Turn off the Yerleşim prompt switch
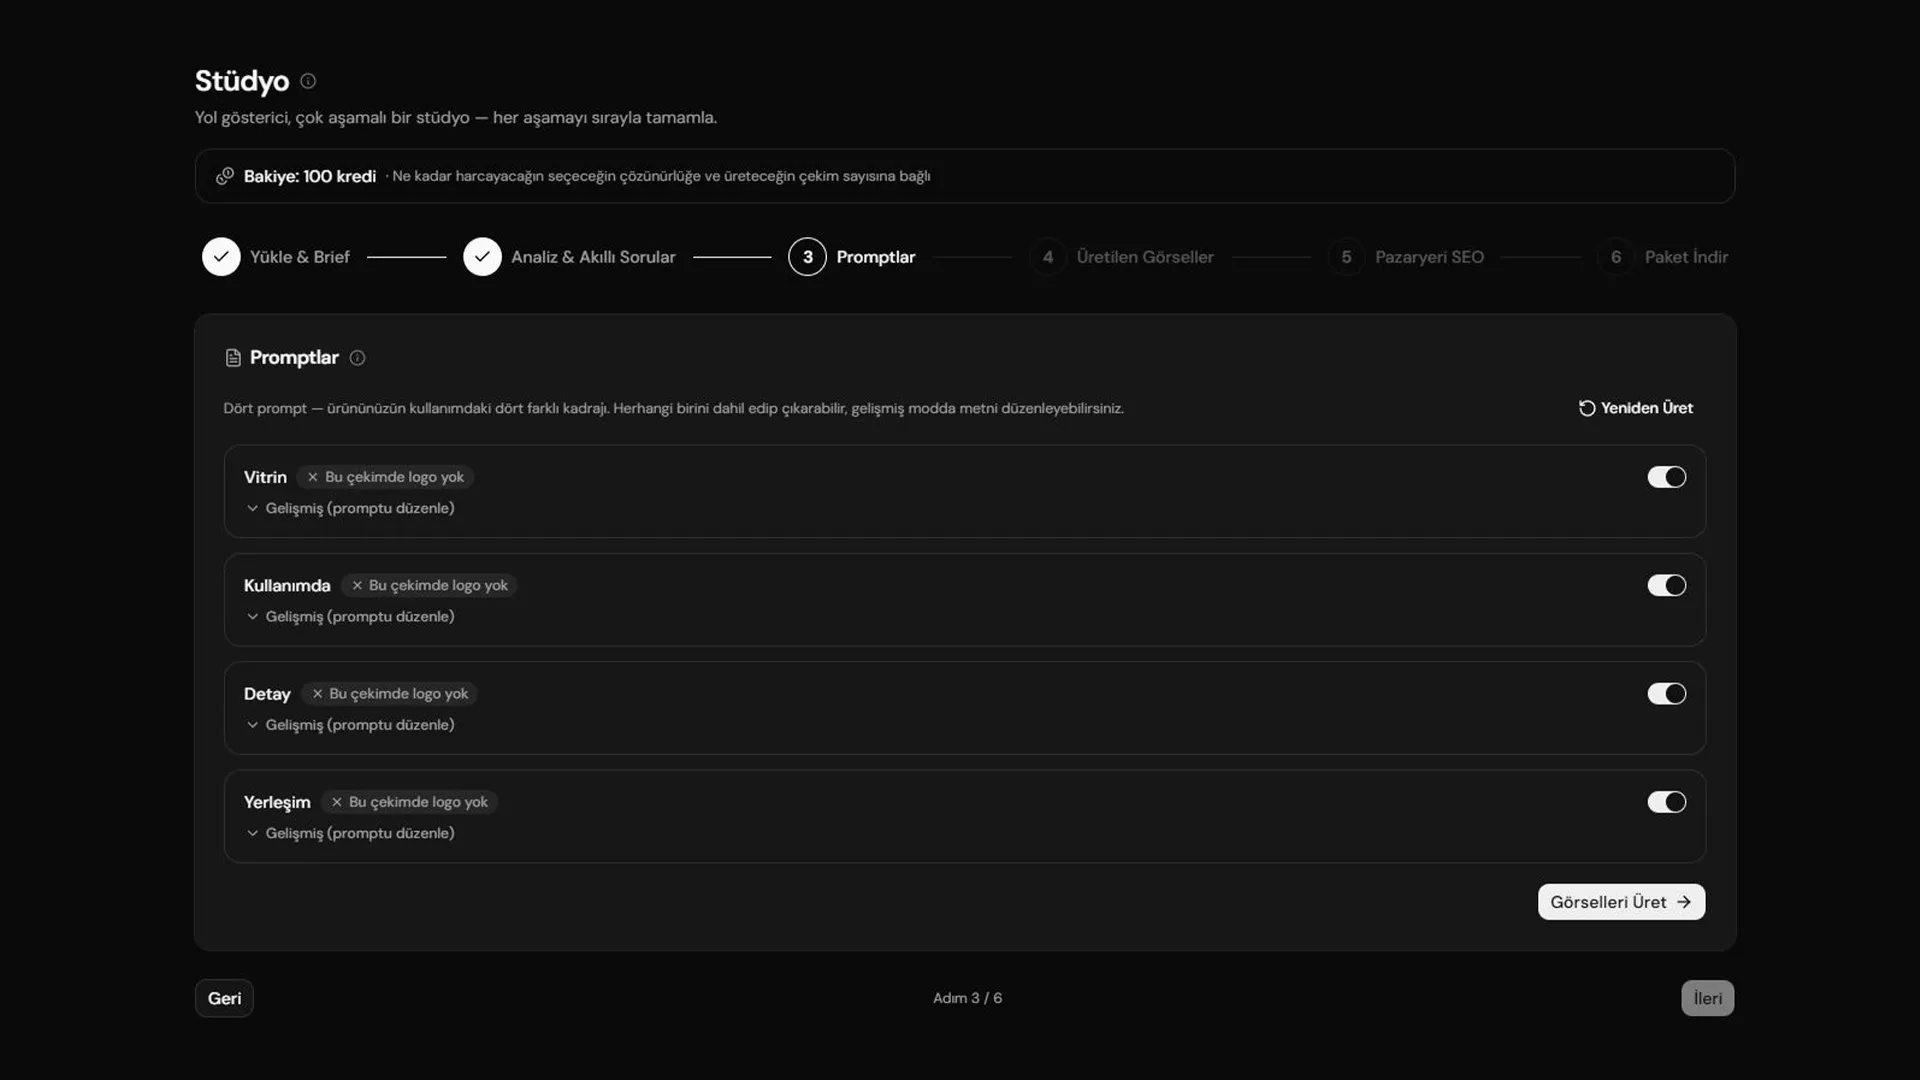The height and width of the screenshot is (1080, 1920). pyautogui.click(x=1666, y=802)
